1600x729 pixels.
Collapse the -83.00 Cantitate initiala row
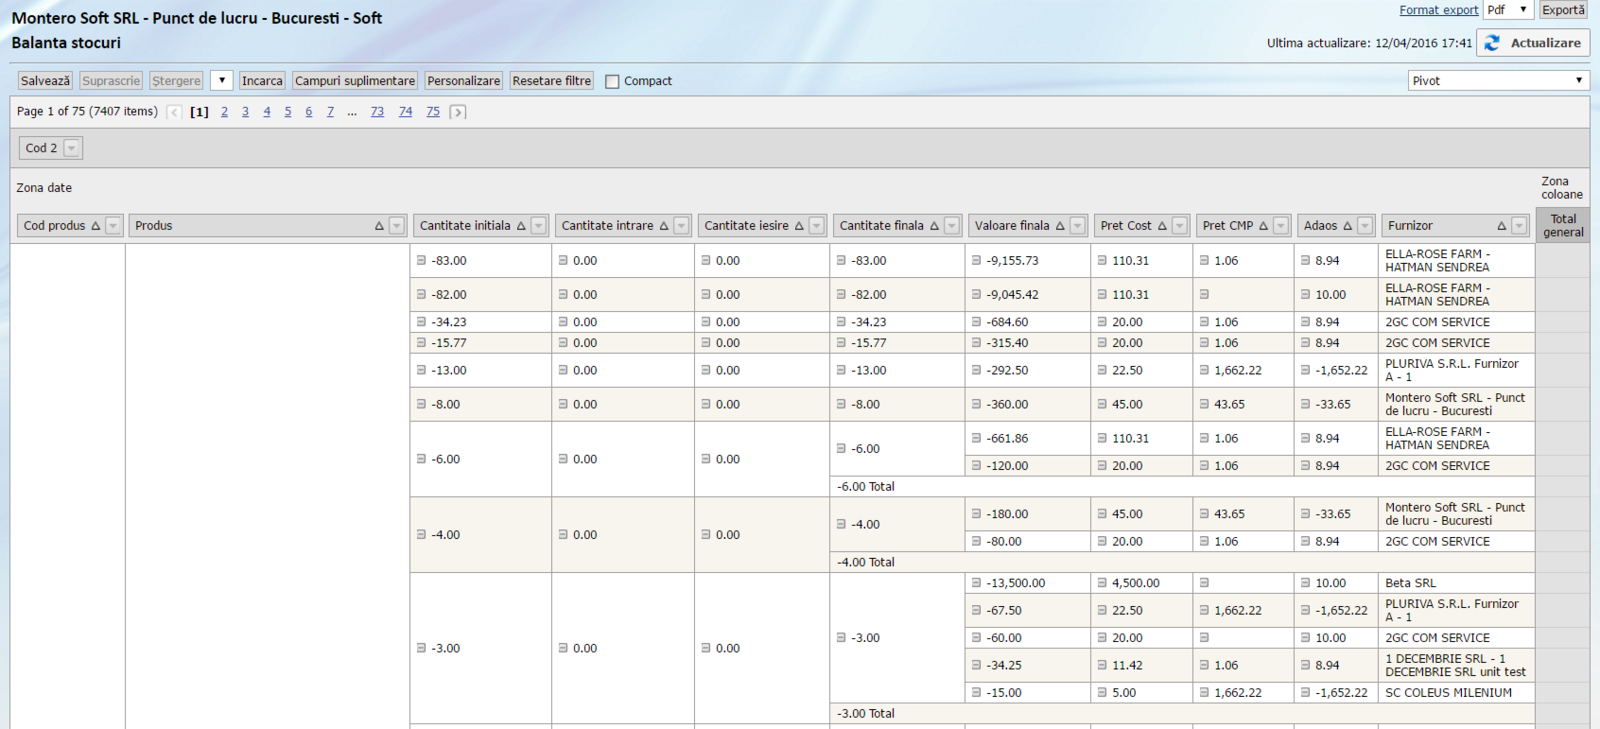pos(421,261)
